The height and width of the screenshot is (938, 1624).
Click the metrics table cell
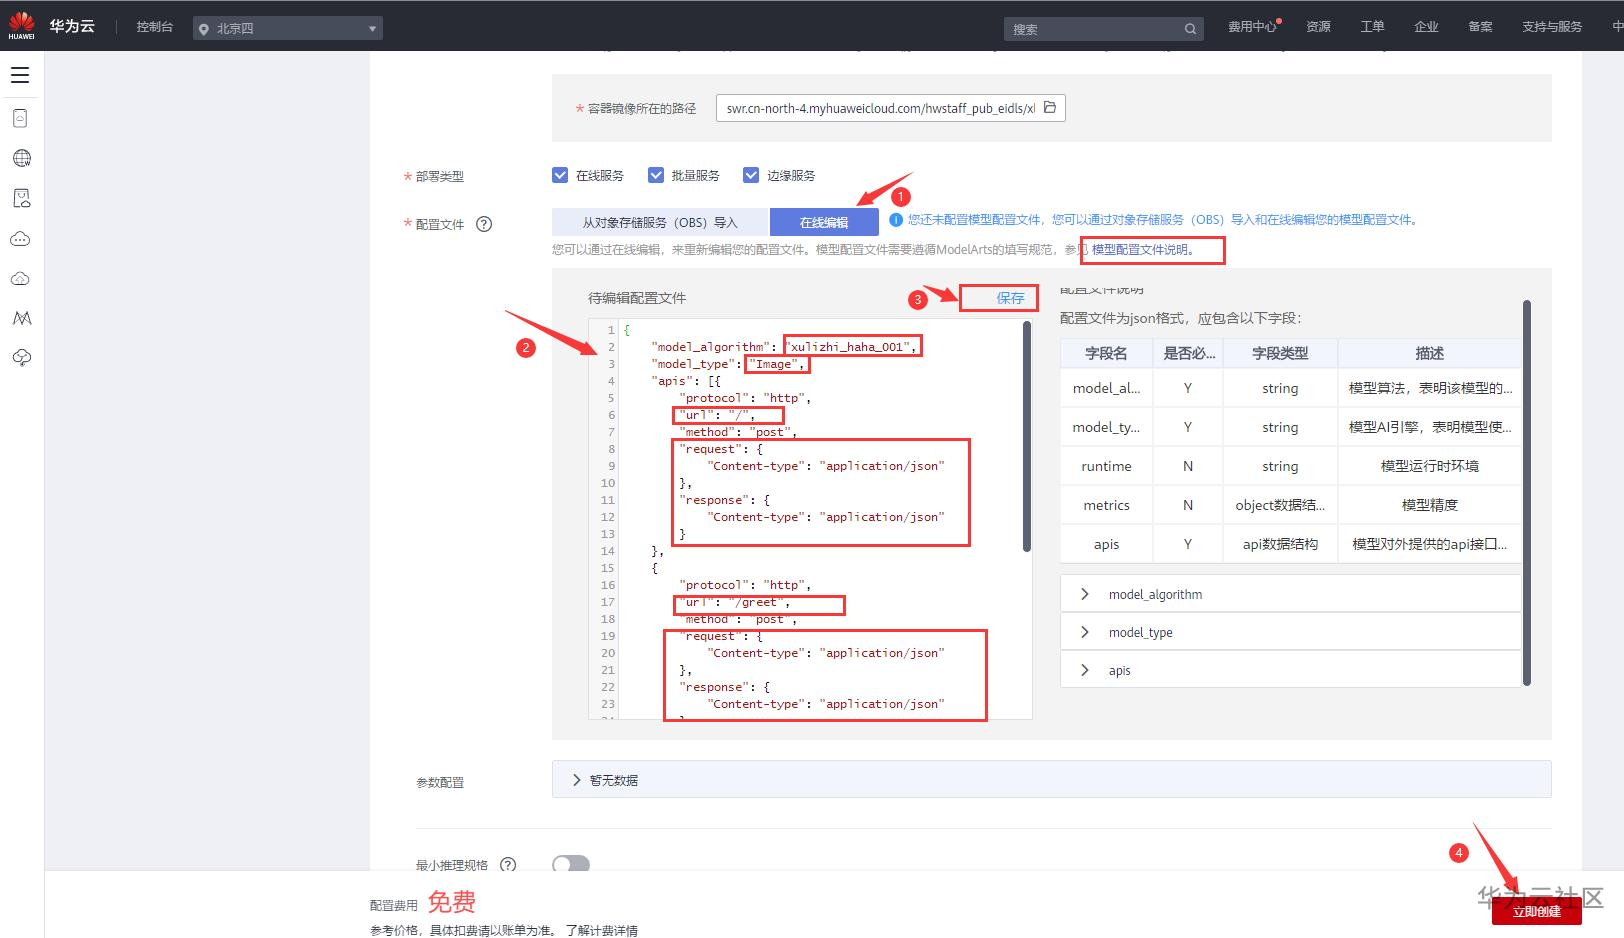click(x=1106, y=505)
